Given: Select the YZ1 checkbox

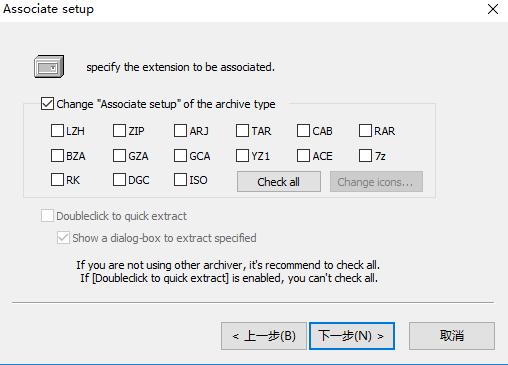Looking at the screenshot, I should click(x=242, y=156).
